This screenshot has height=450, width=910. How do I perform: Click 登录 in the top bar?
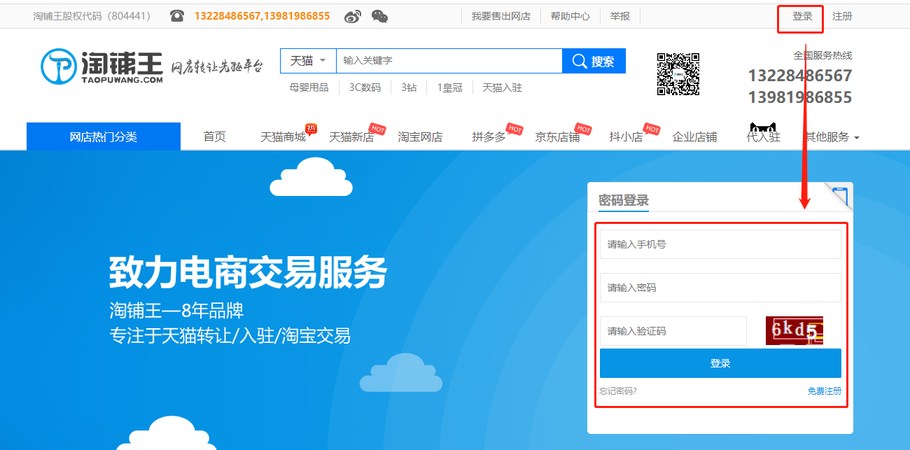[802, 16]
